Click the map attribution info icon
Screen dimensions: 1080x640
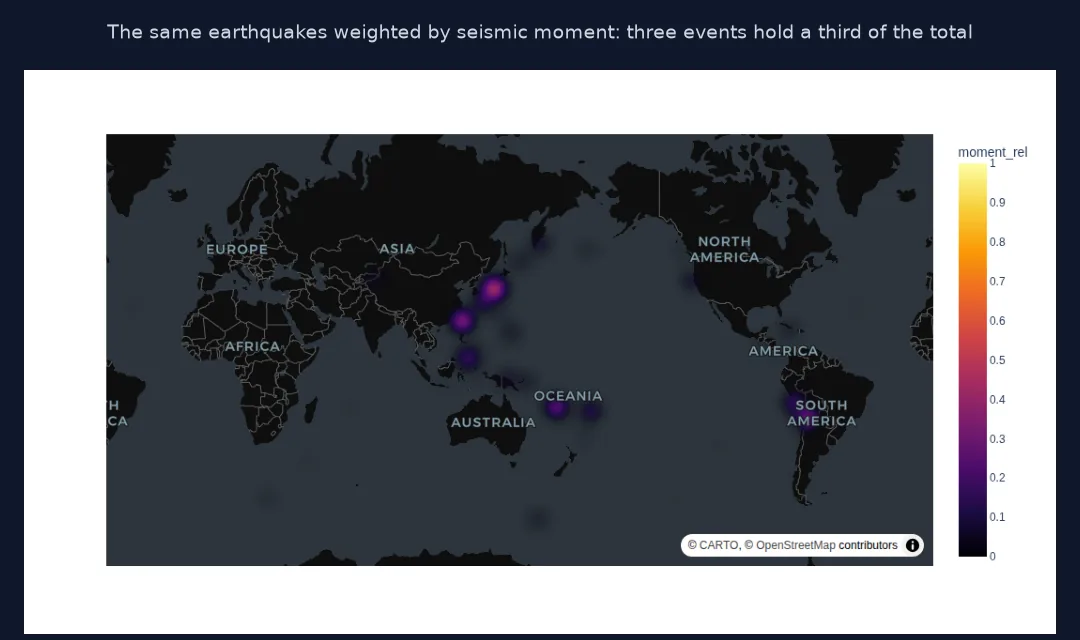[x=912, y=545]
